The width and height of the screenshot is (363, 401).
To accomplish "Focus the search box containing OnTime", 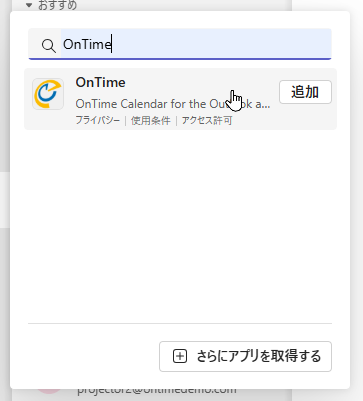I will point(180,44).
